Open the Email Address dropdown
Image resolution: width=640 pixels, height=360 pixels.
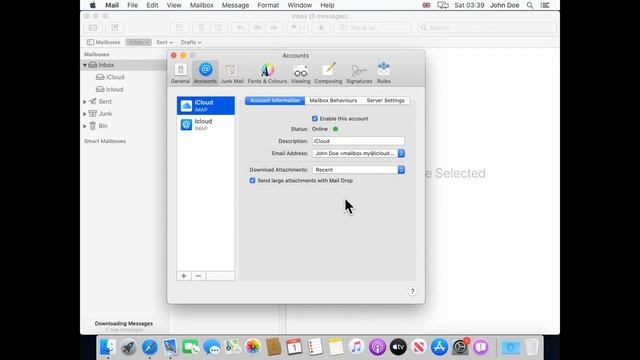(358, 153)
